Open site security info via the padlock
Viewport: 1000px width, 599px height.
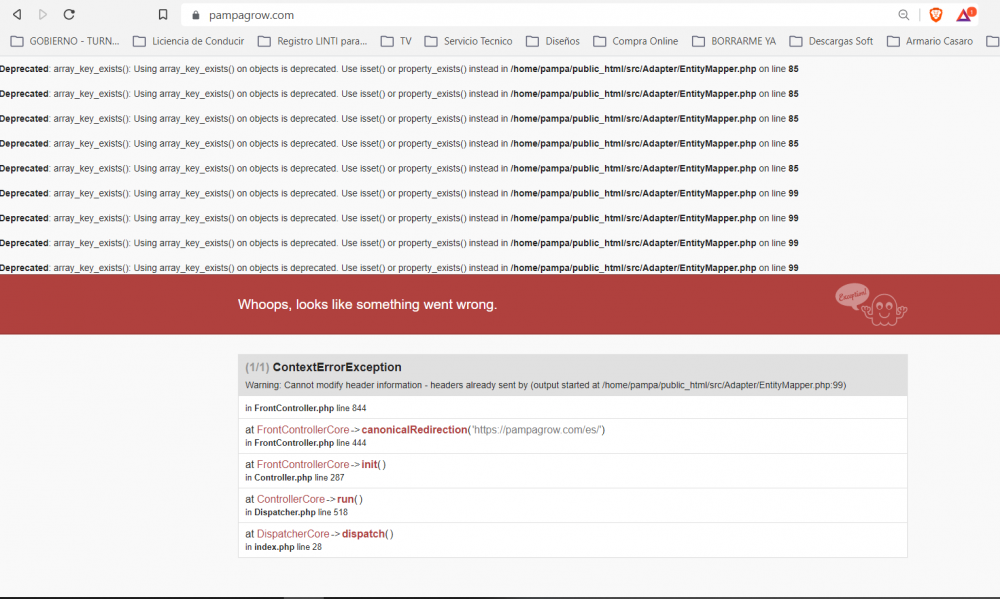(195, 14)
